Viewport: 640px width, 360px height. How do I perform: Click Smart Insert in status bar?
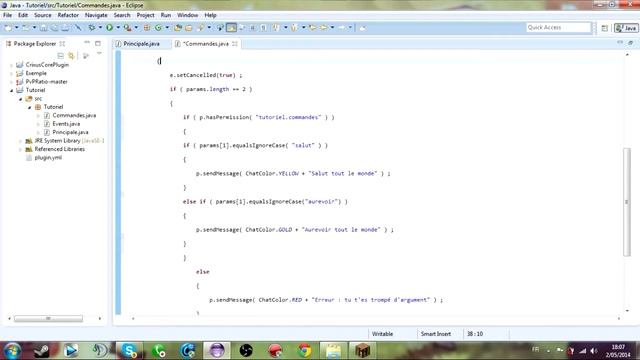tap(436, 334)
